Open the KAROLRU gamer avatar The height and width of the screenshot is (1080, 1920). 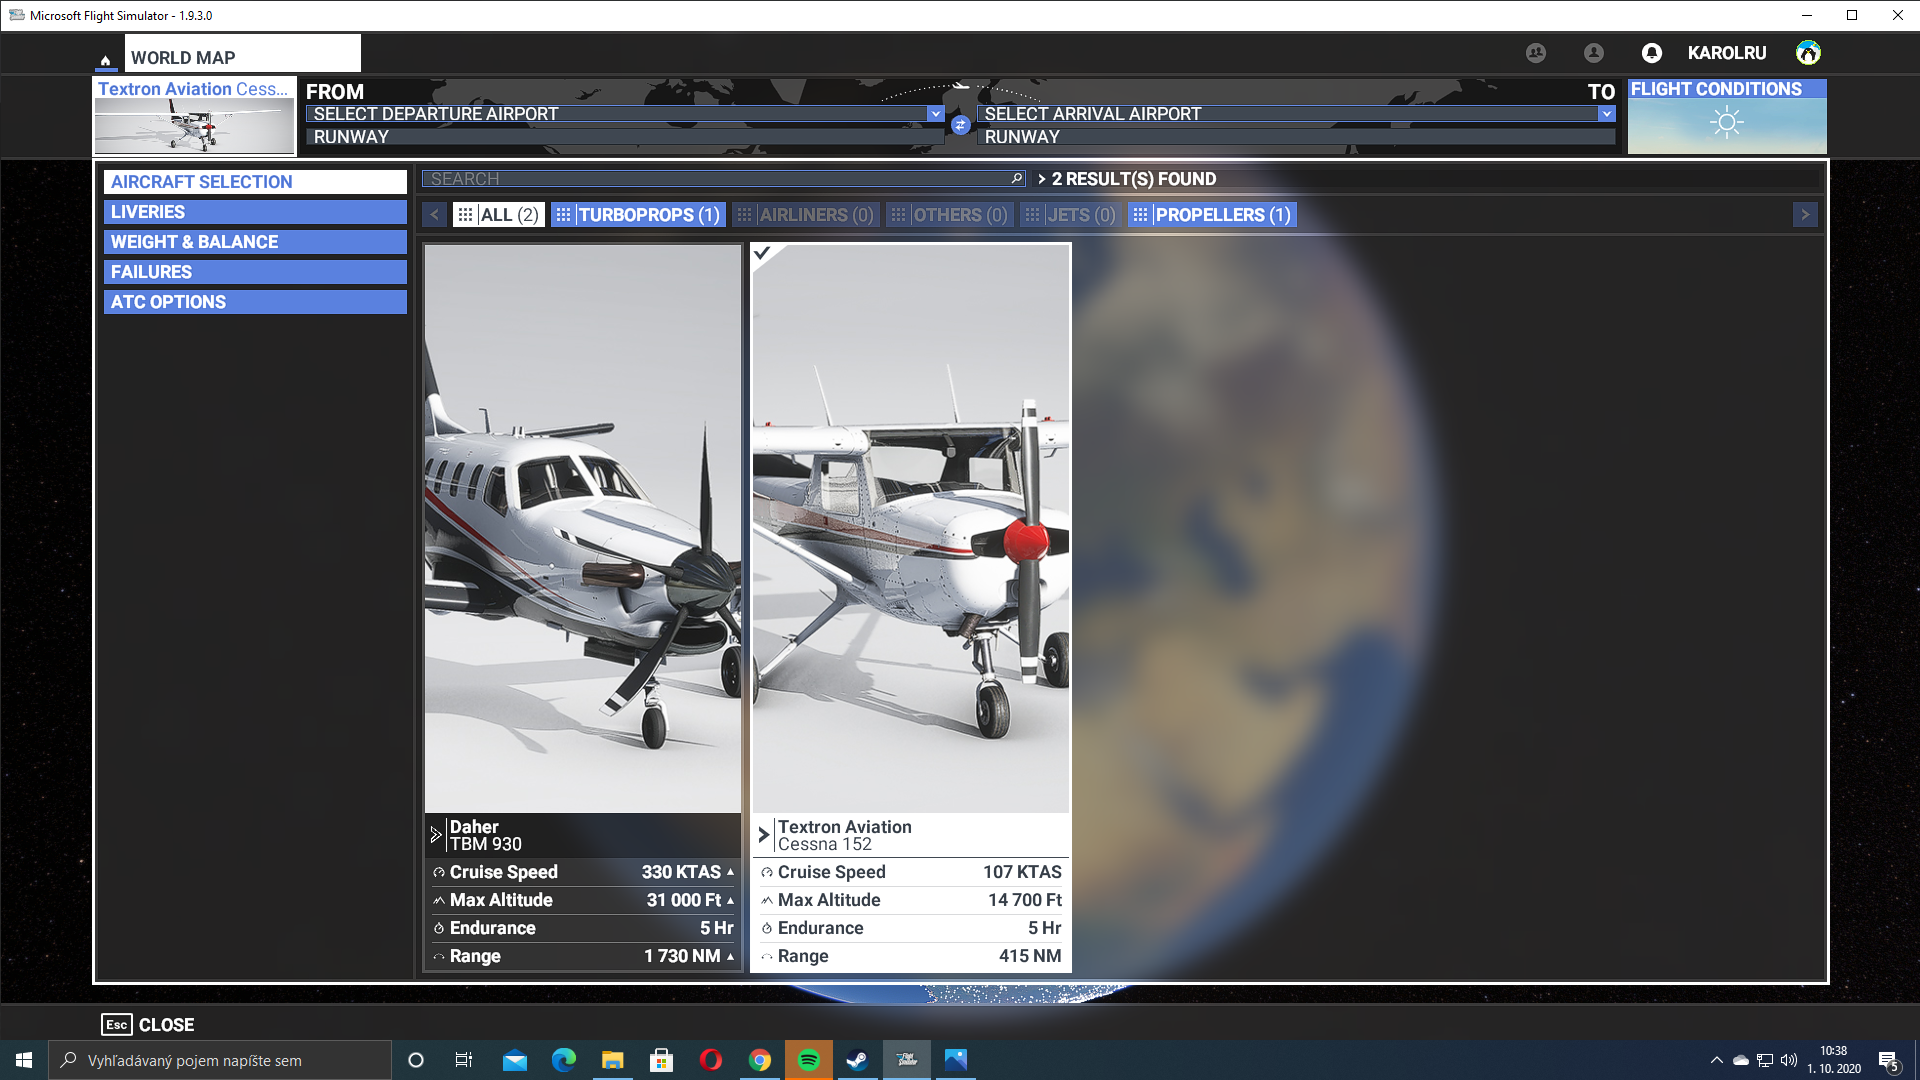click(1808, 53)
